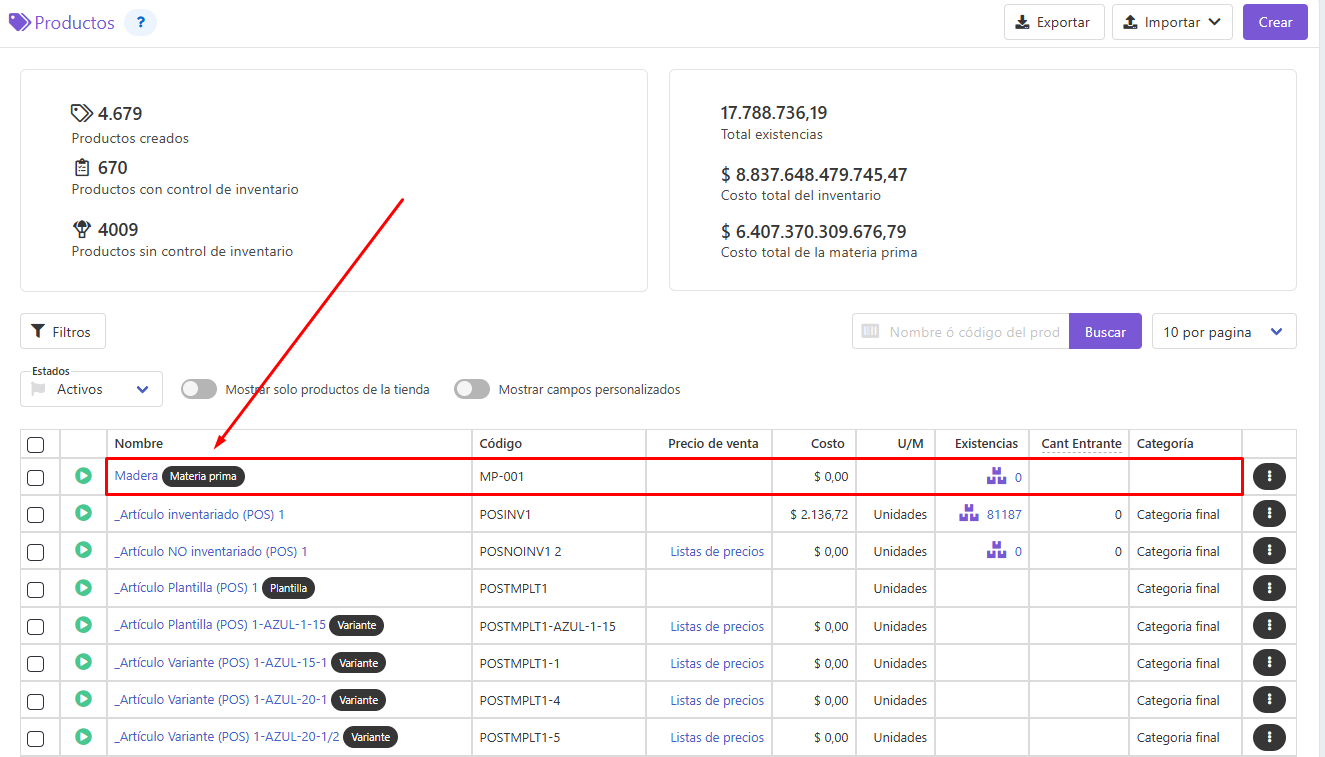
Task: Click green status icon of Artículo Plantilla row
Action: pyautogui.click(x=84, y=588)
